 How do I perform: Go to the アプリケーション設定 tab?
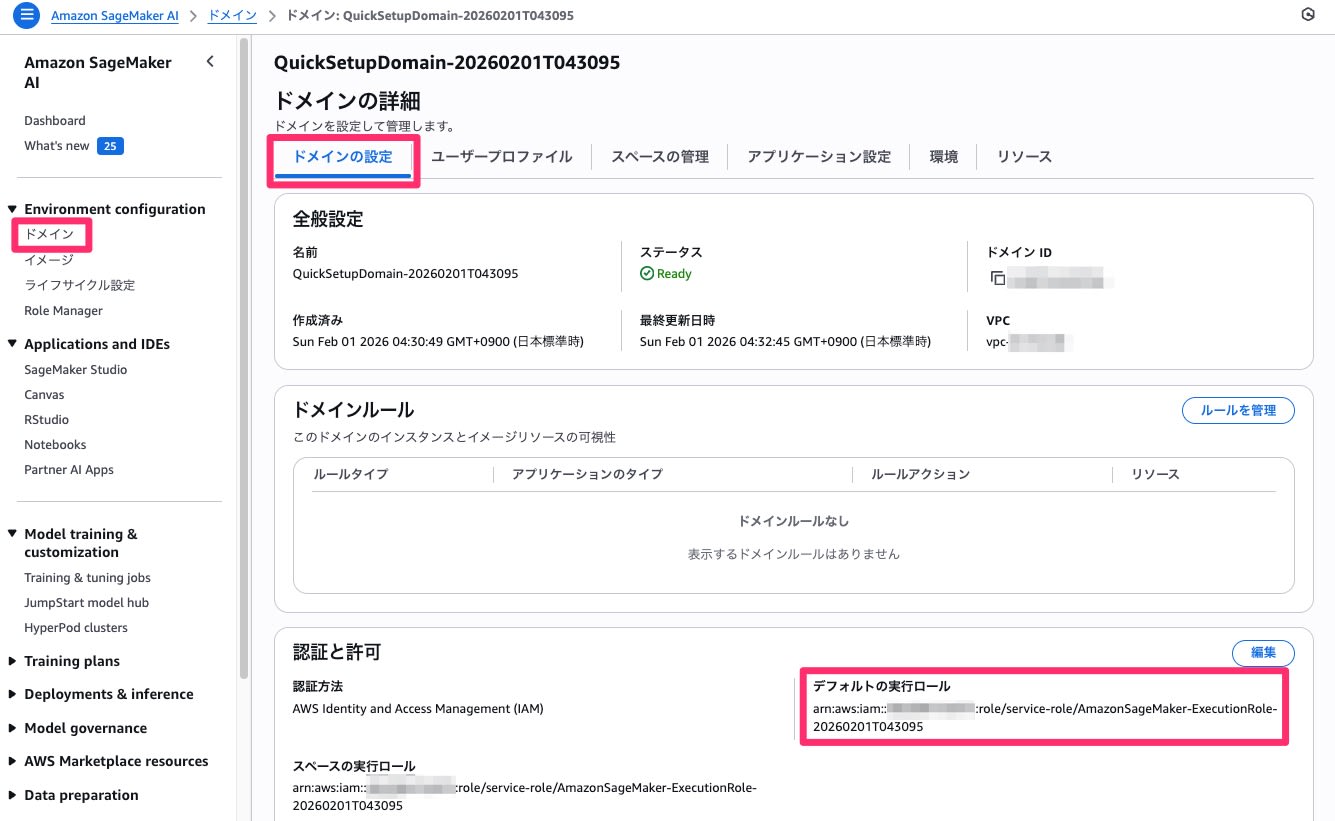click(819, 157)
